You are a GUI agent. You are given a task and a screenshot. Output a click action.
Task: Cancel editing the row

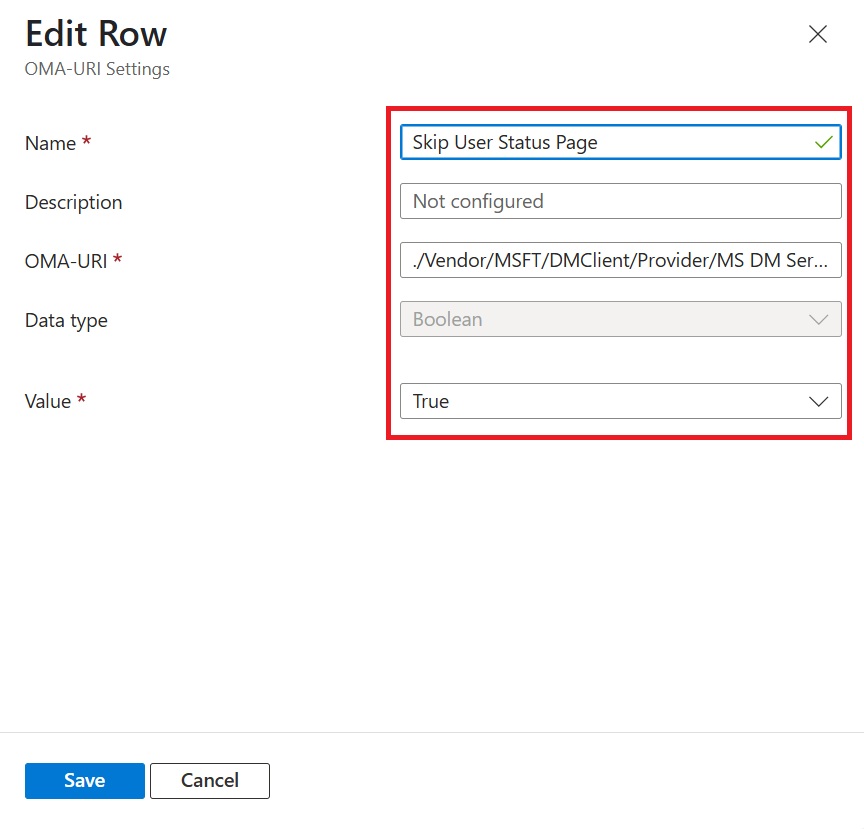point(209,781)
